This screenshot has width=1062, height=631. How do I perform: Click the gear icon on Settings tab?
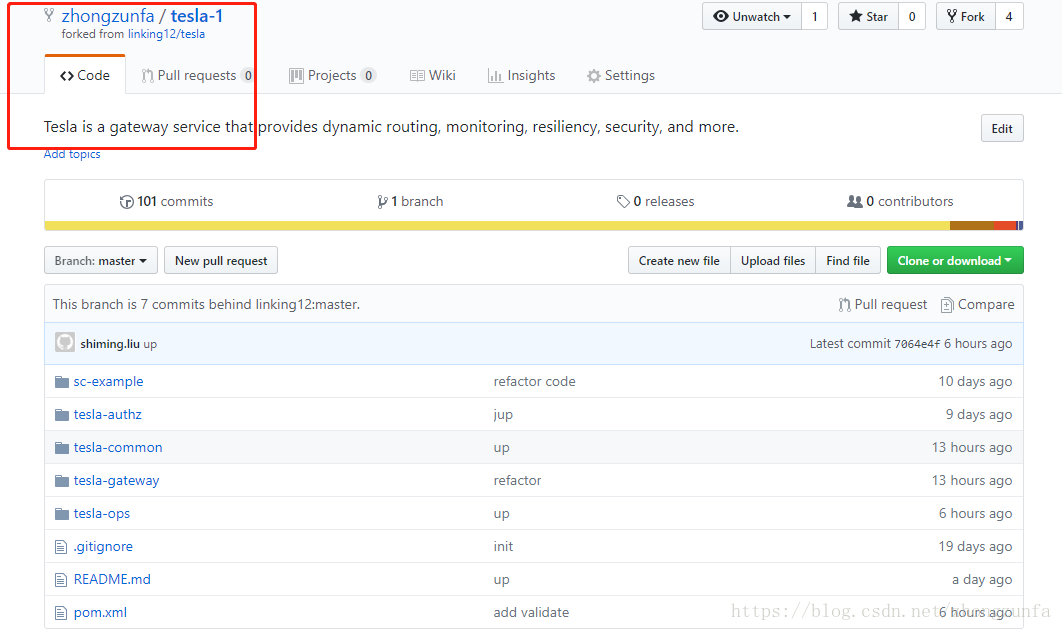594,76
